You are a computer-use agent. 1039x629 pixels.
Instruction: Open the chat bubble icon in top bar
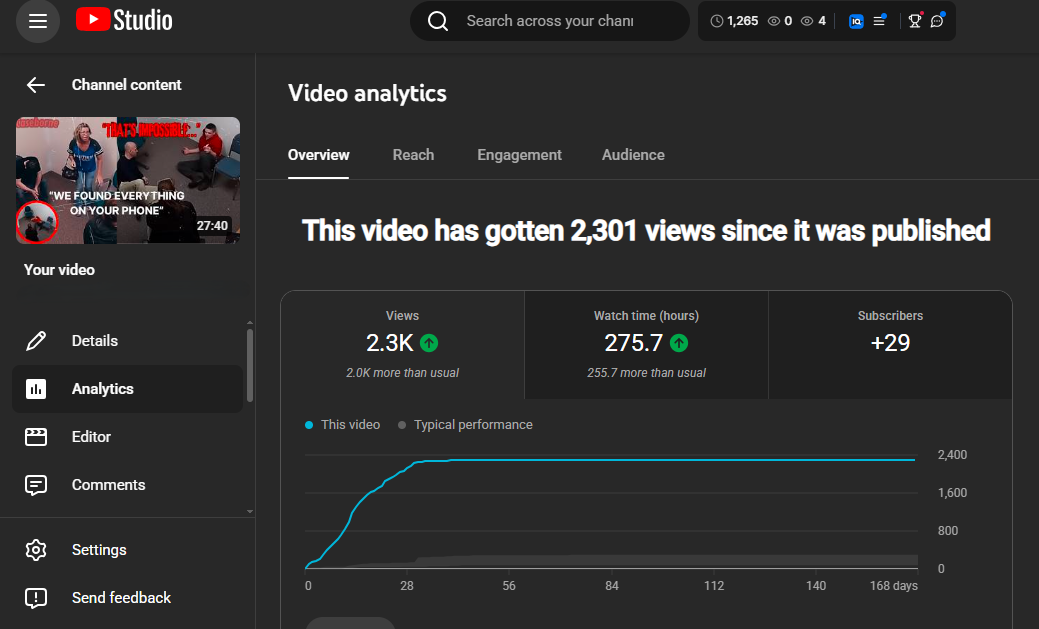[x=937, y=21]
